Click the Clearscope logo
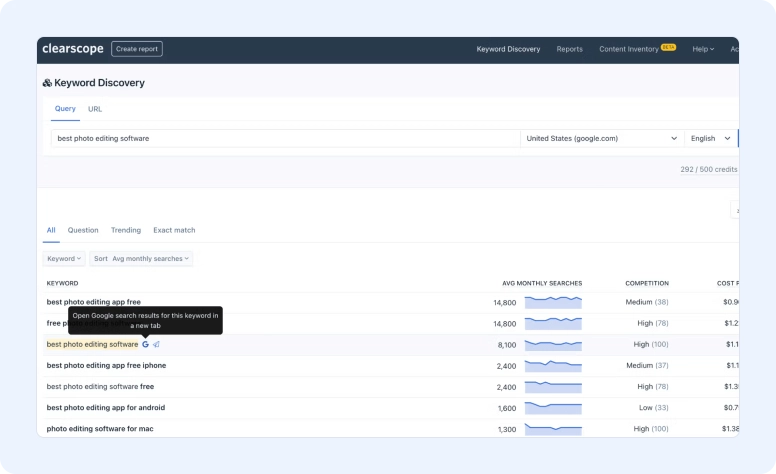This screenshot has height=474, width=776. point(72,49)
